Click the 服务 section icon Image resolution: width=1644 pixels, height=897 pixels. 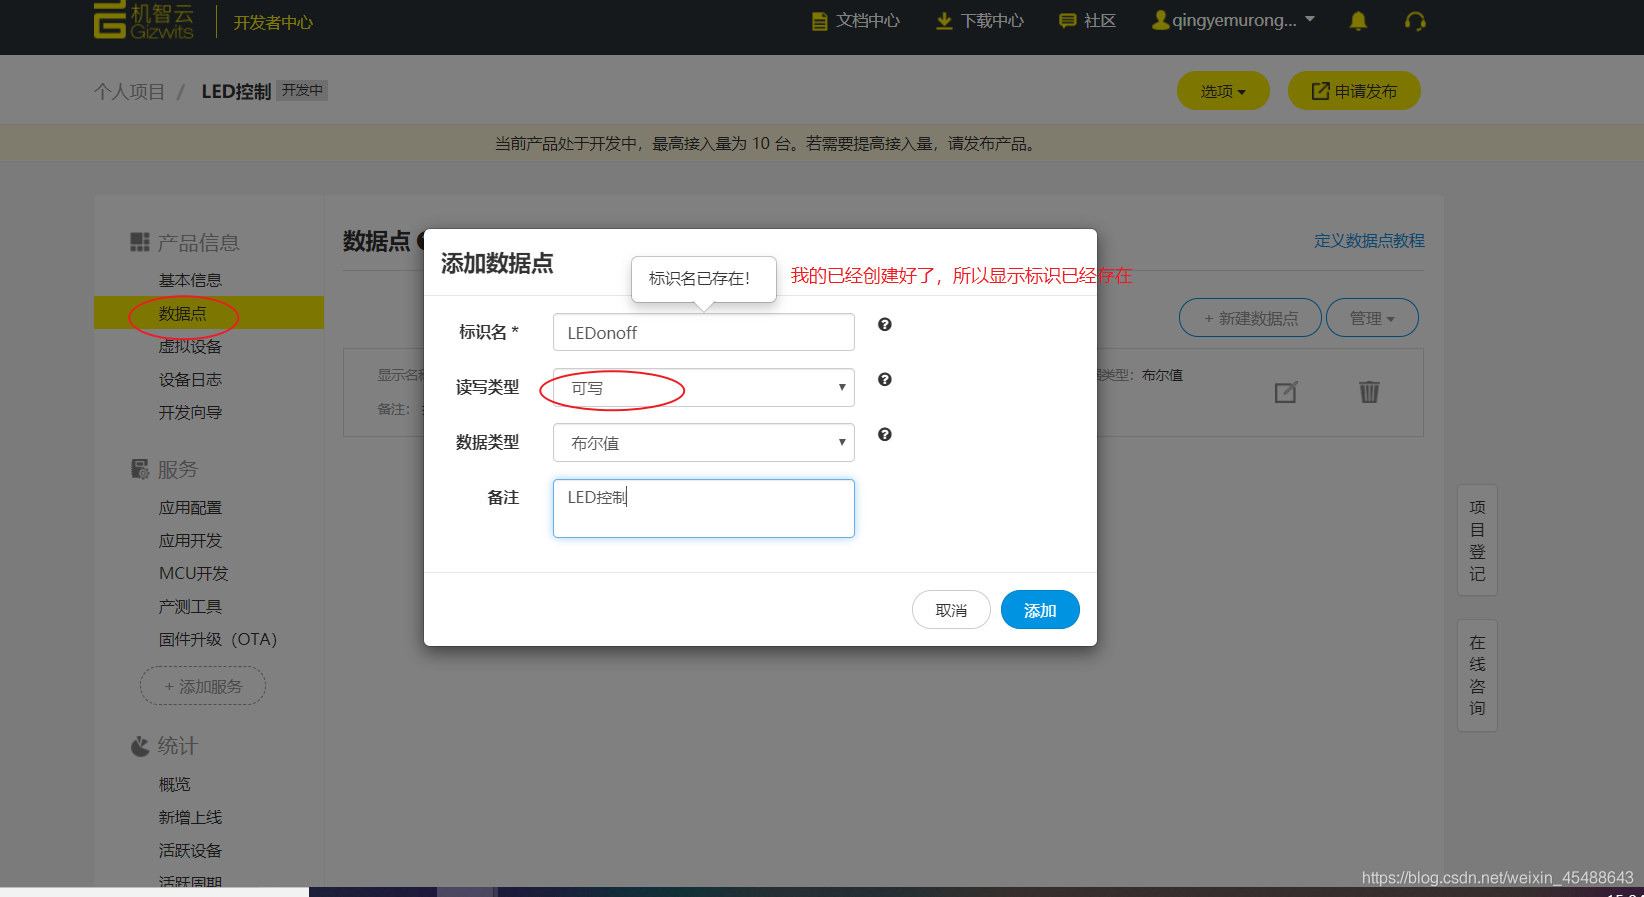point(140,469)
